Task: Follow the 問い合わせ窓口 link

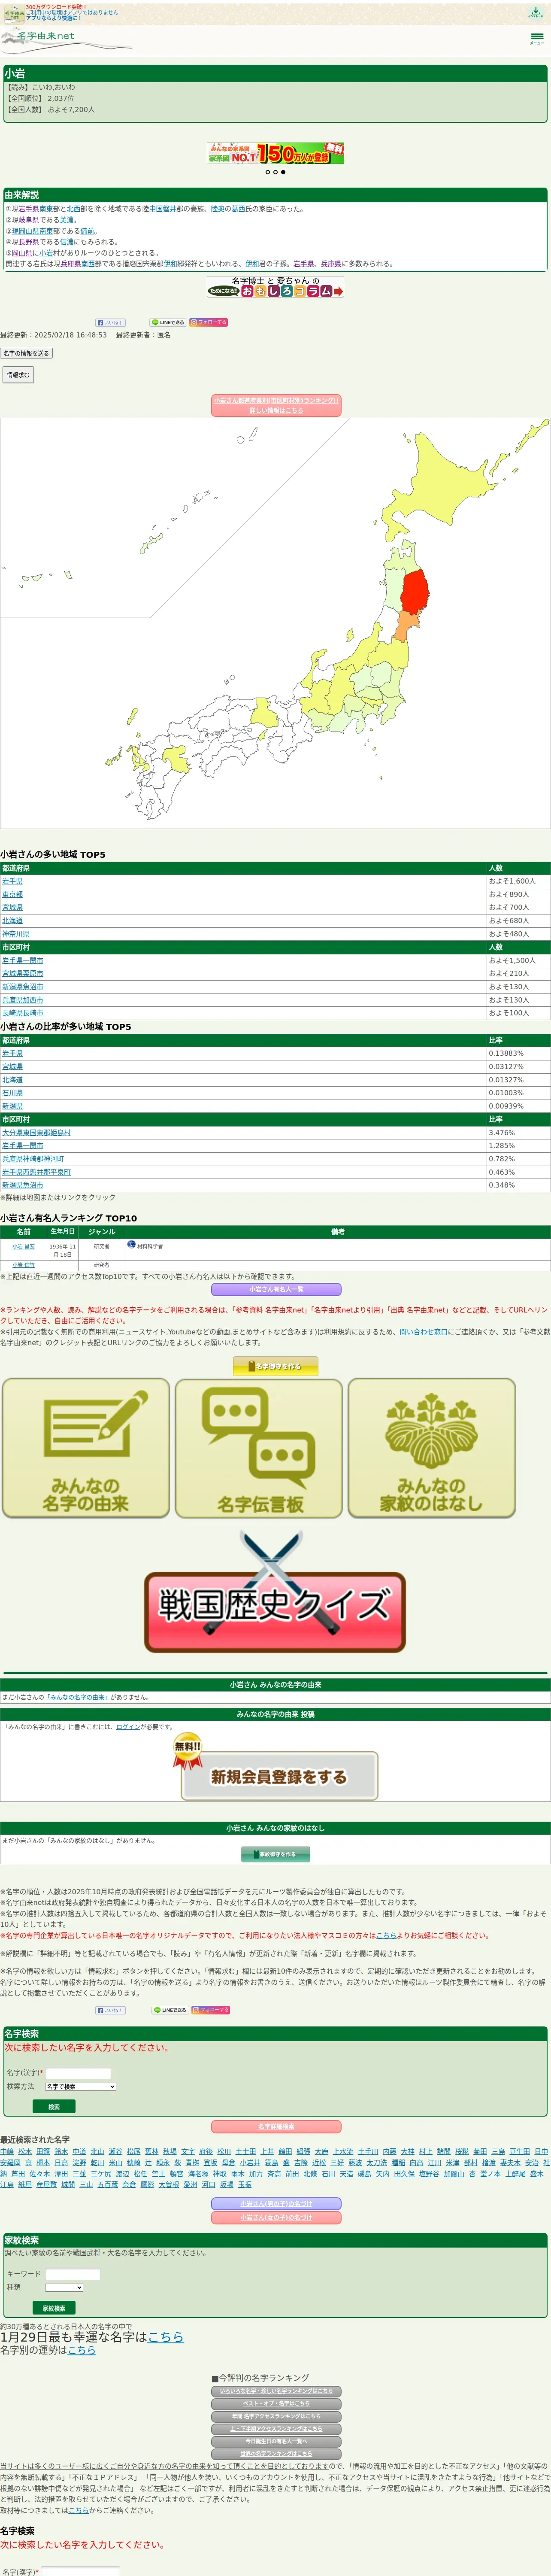Action: pyautogui.click(x=423, y=1332)
